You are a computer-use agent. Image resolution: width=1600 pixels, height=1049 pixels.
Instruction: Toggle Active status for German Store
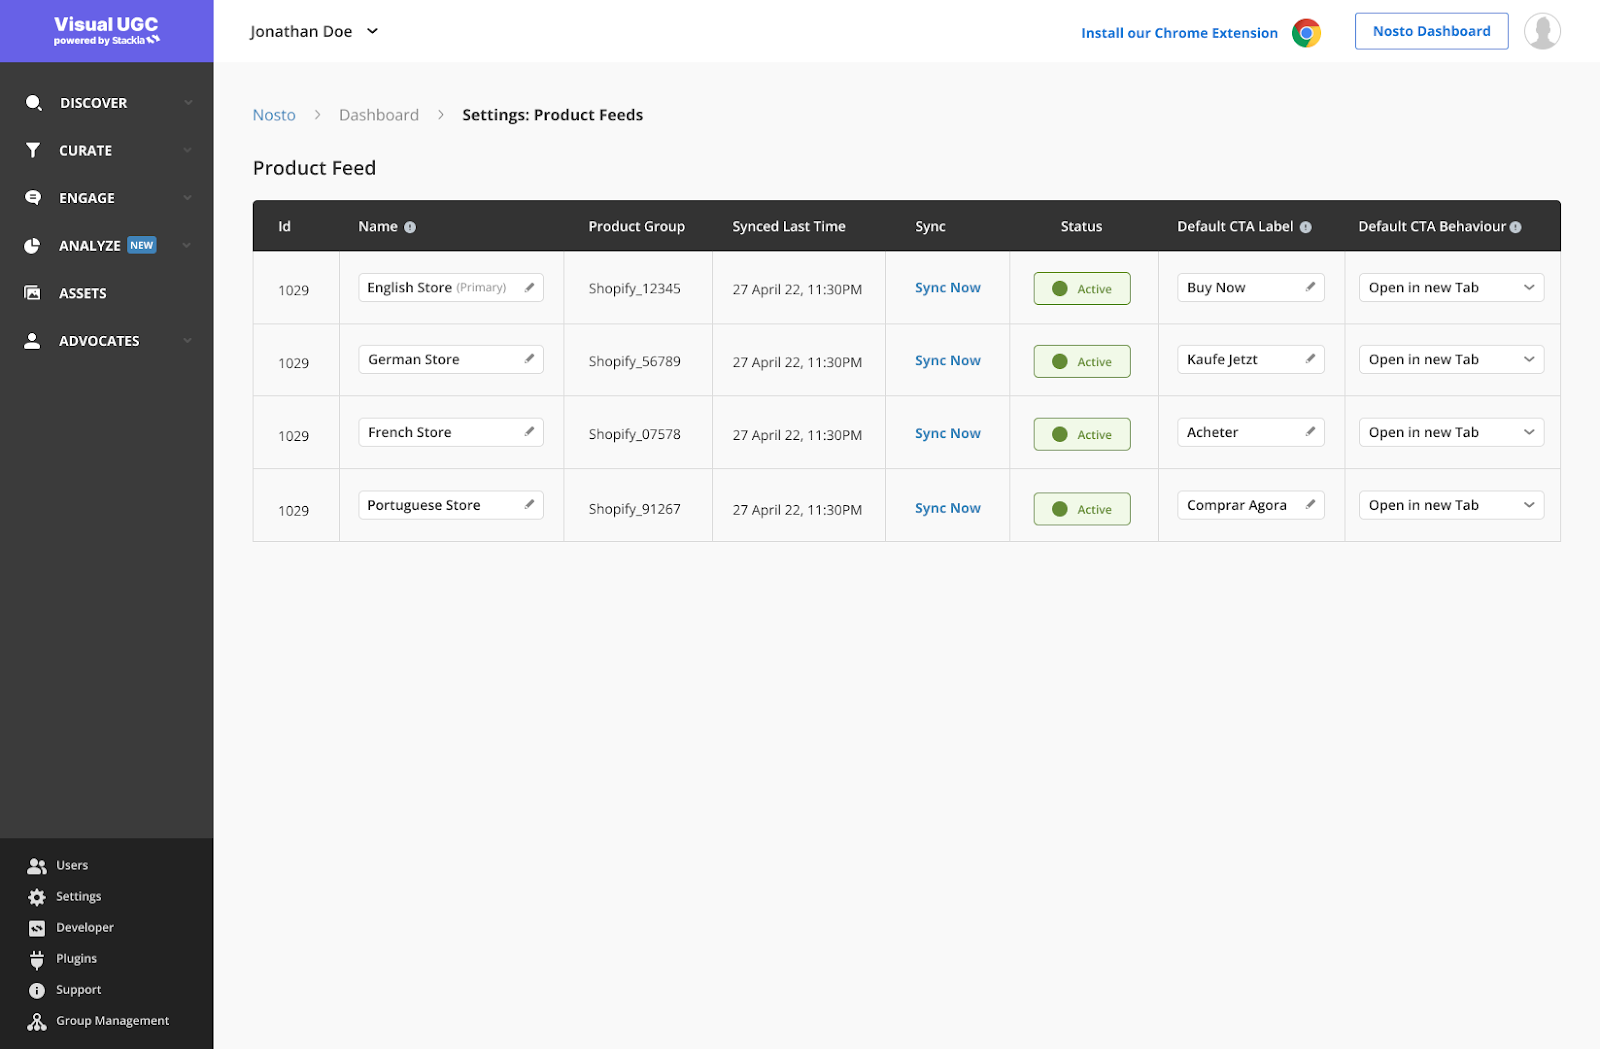[x=1082, y=362]
